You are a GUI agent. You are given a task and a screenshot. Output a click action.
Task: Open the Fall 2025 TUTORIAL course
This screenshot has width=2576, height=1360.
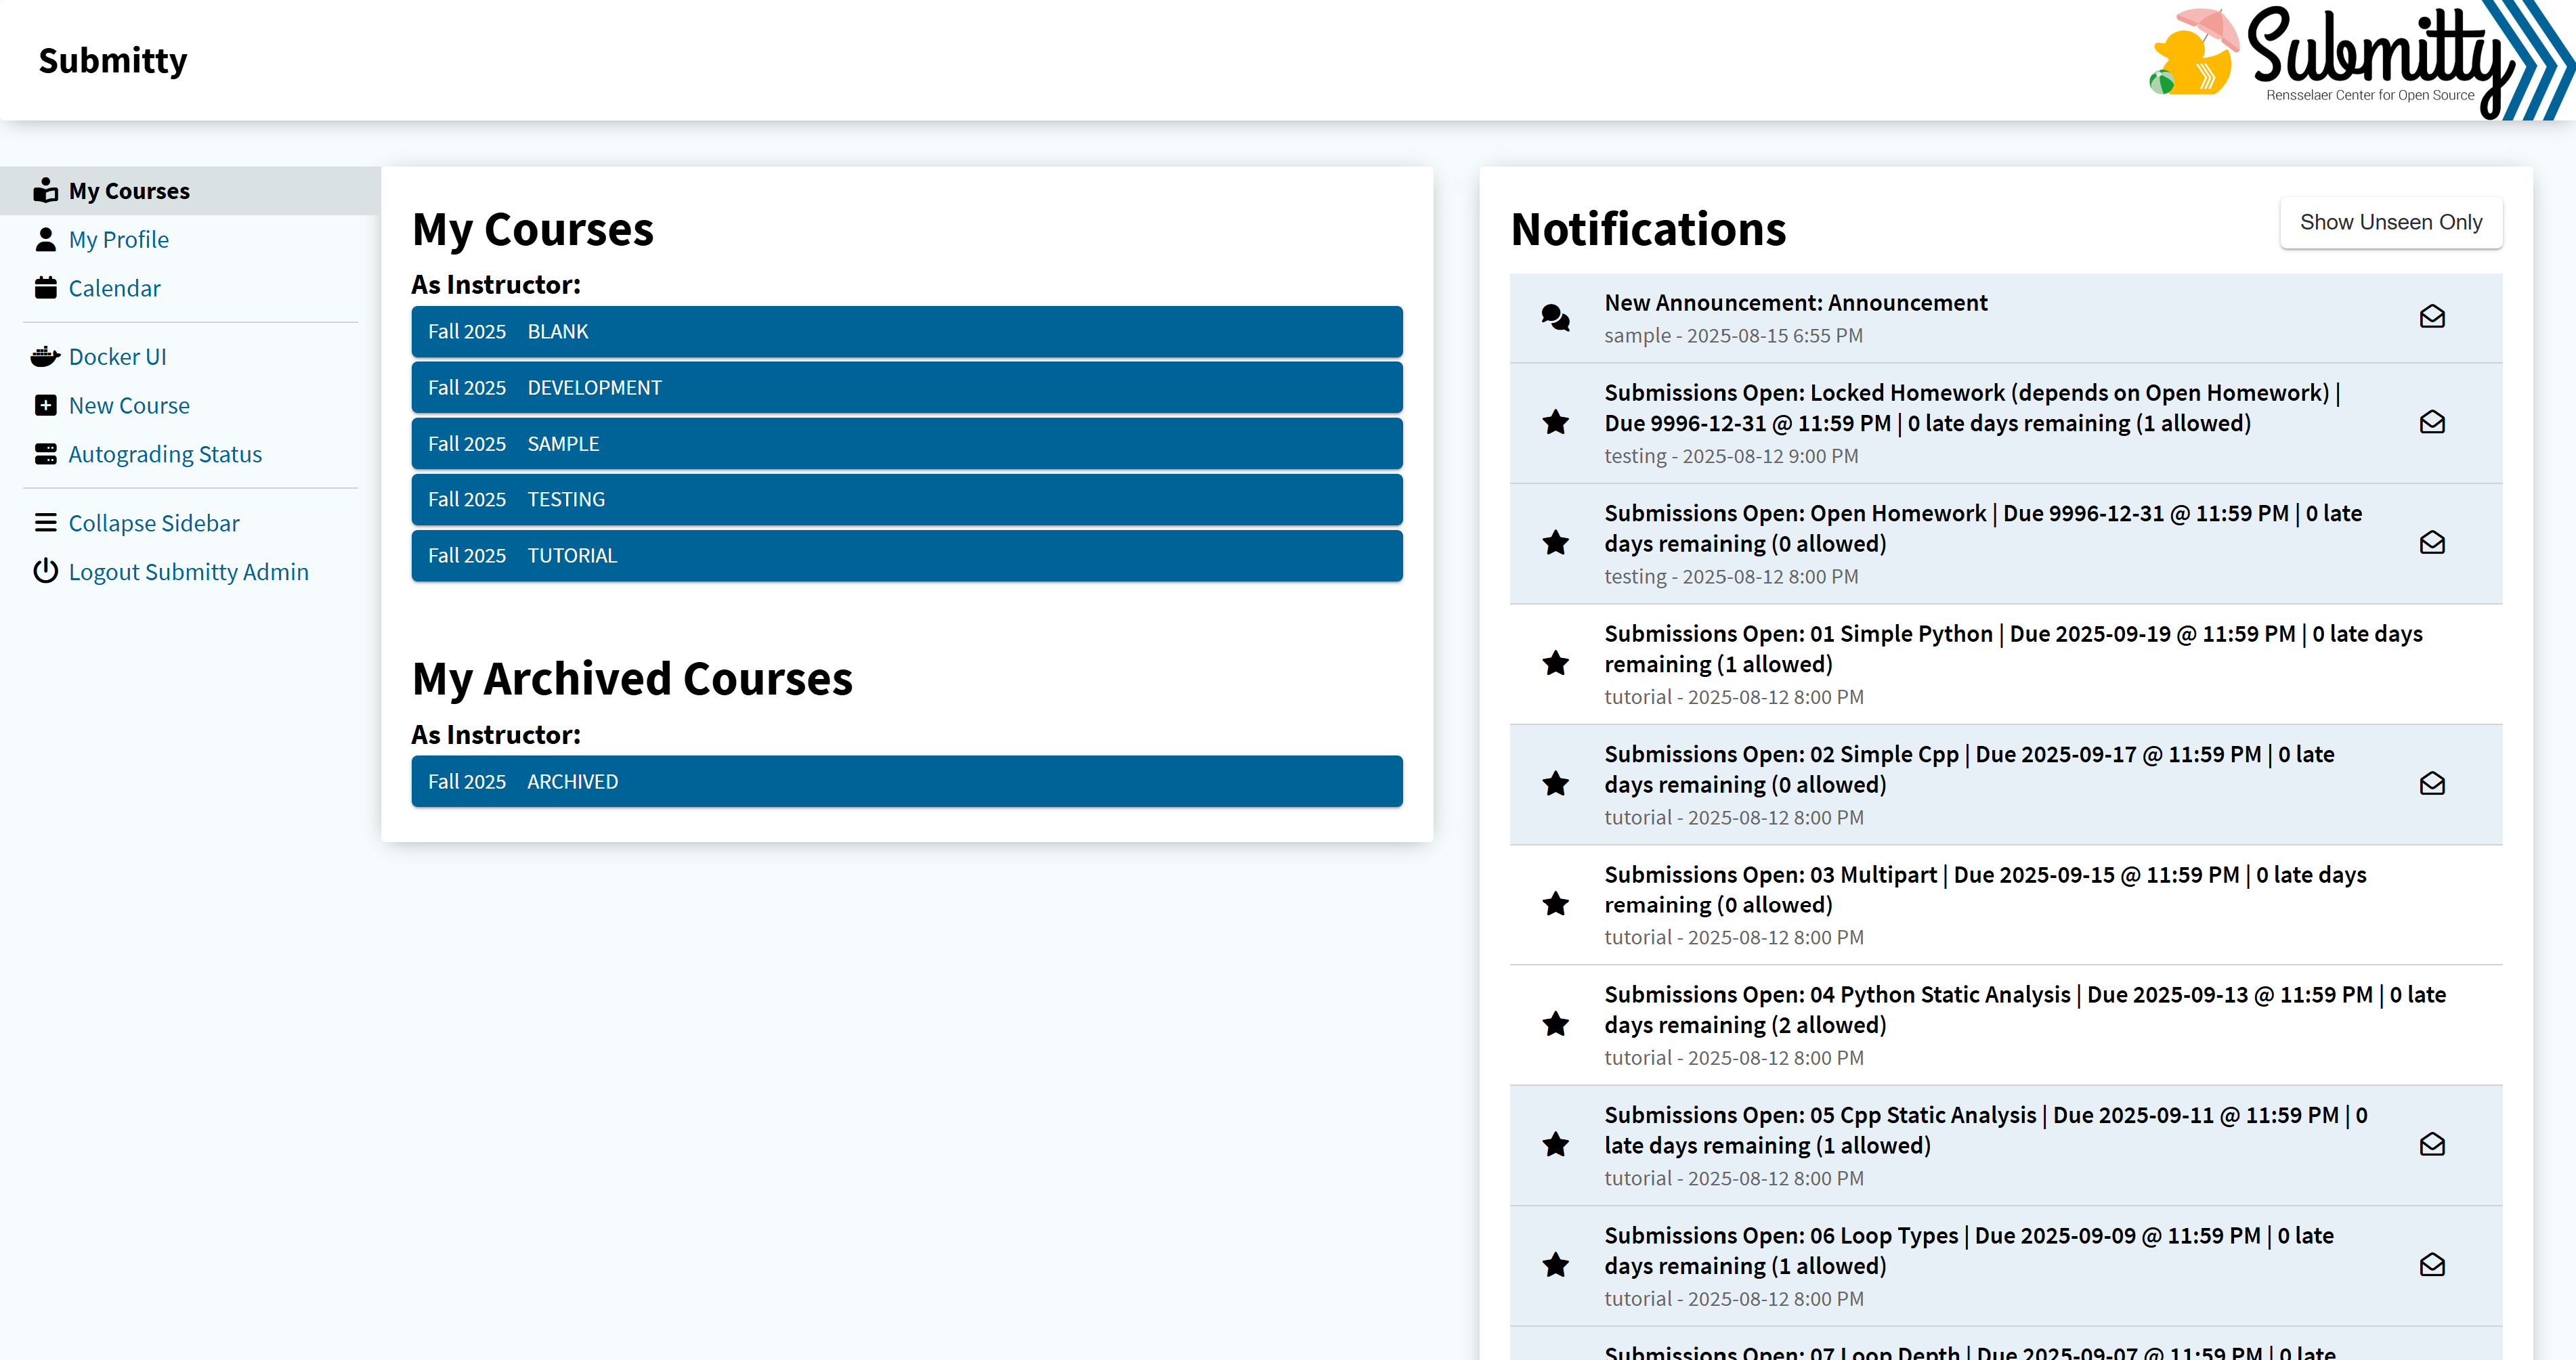click(906, 555)
